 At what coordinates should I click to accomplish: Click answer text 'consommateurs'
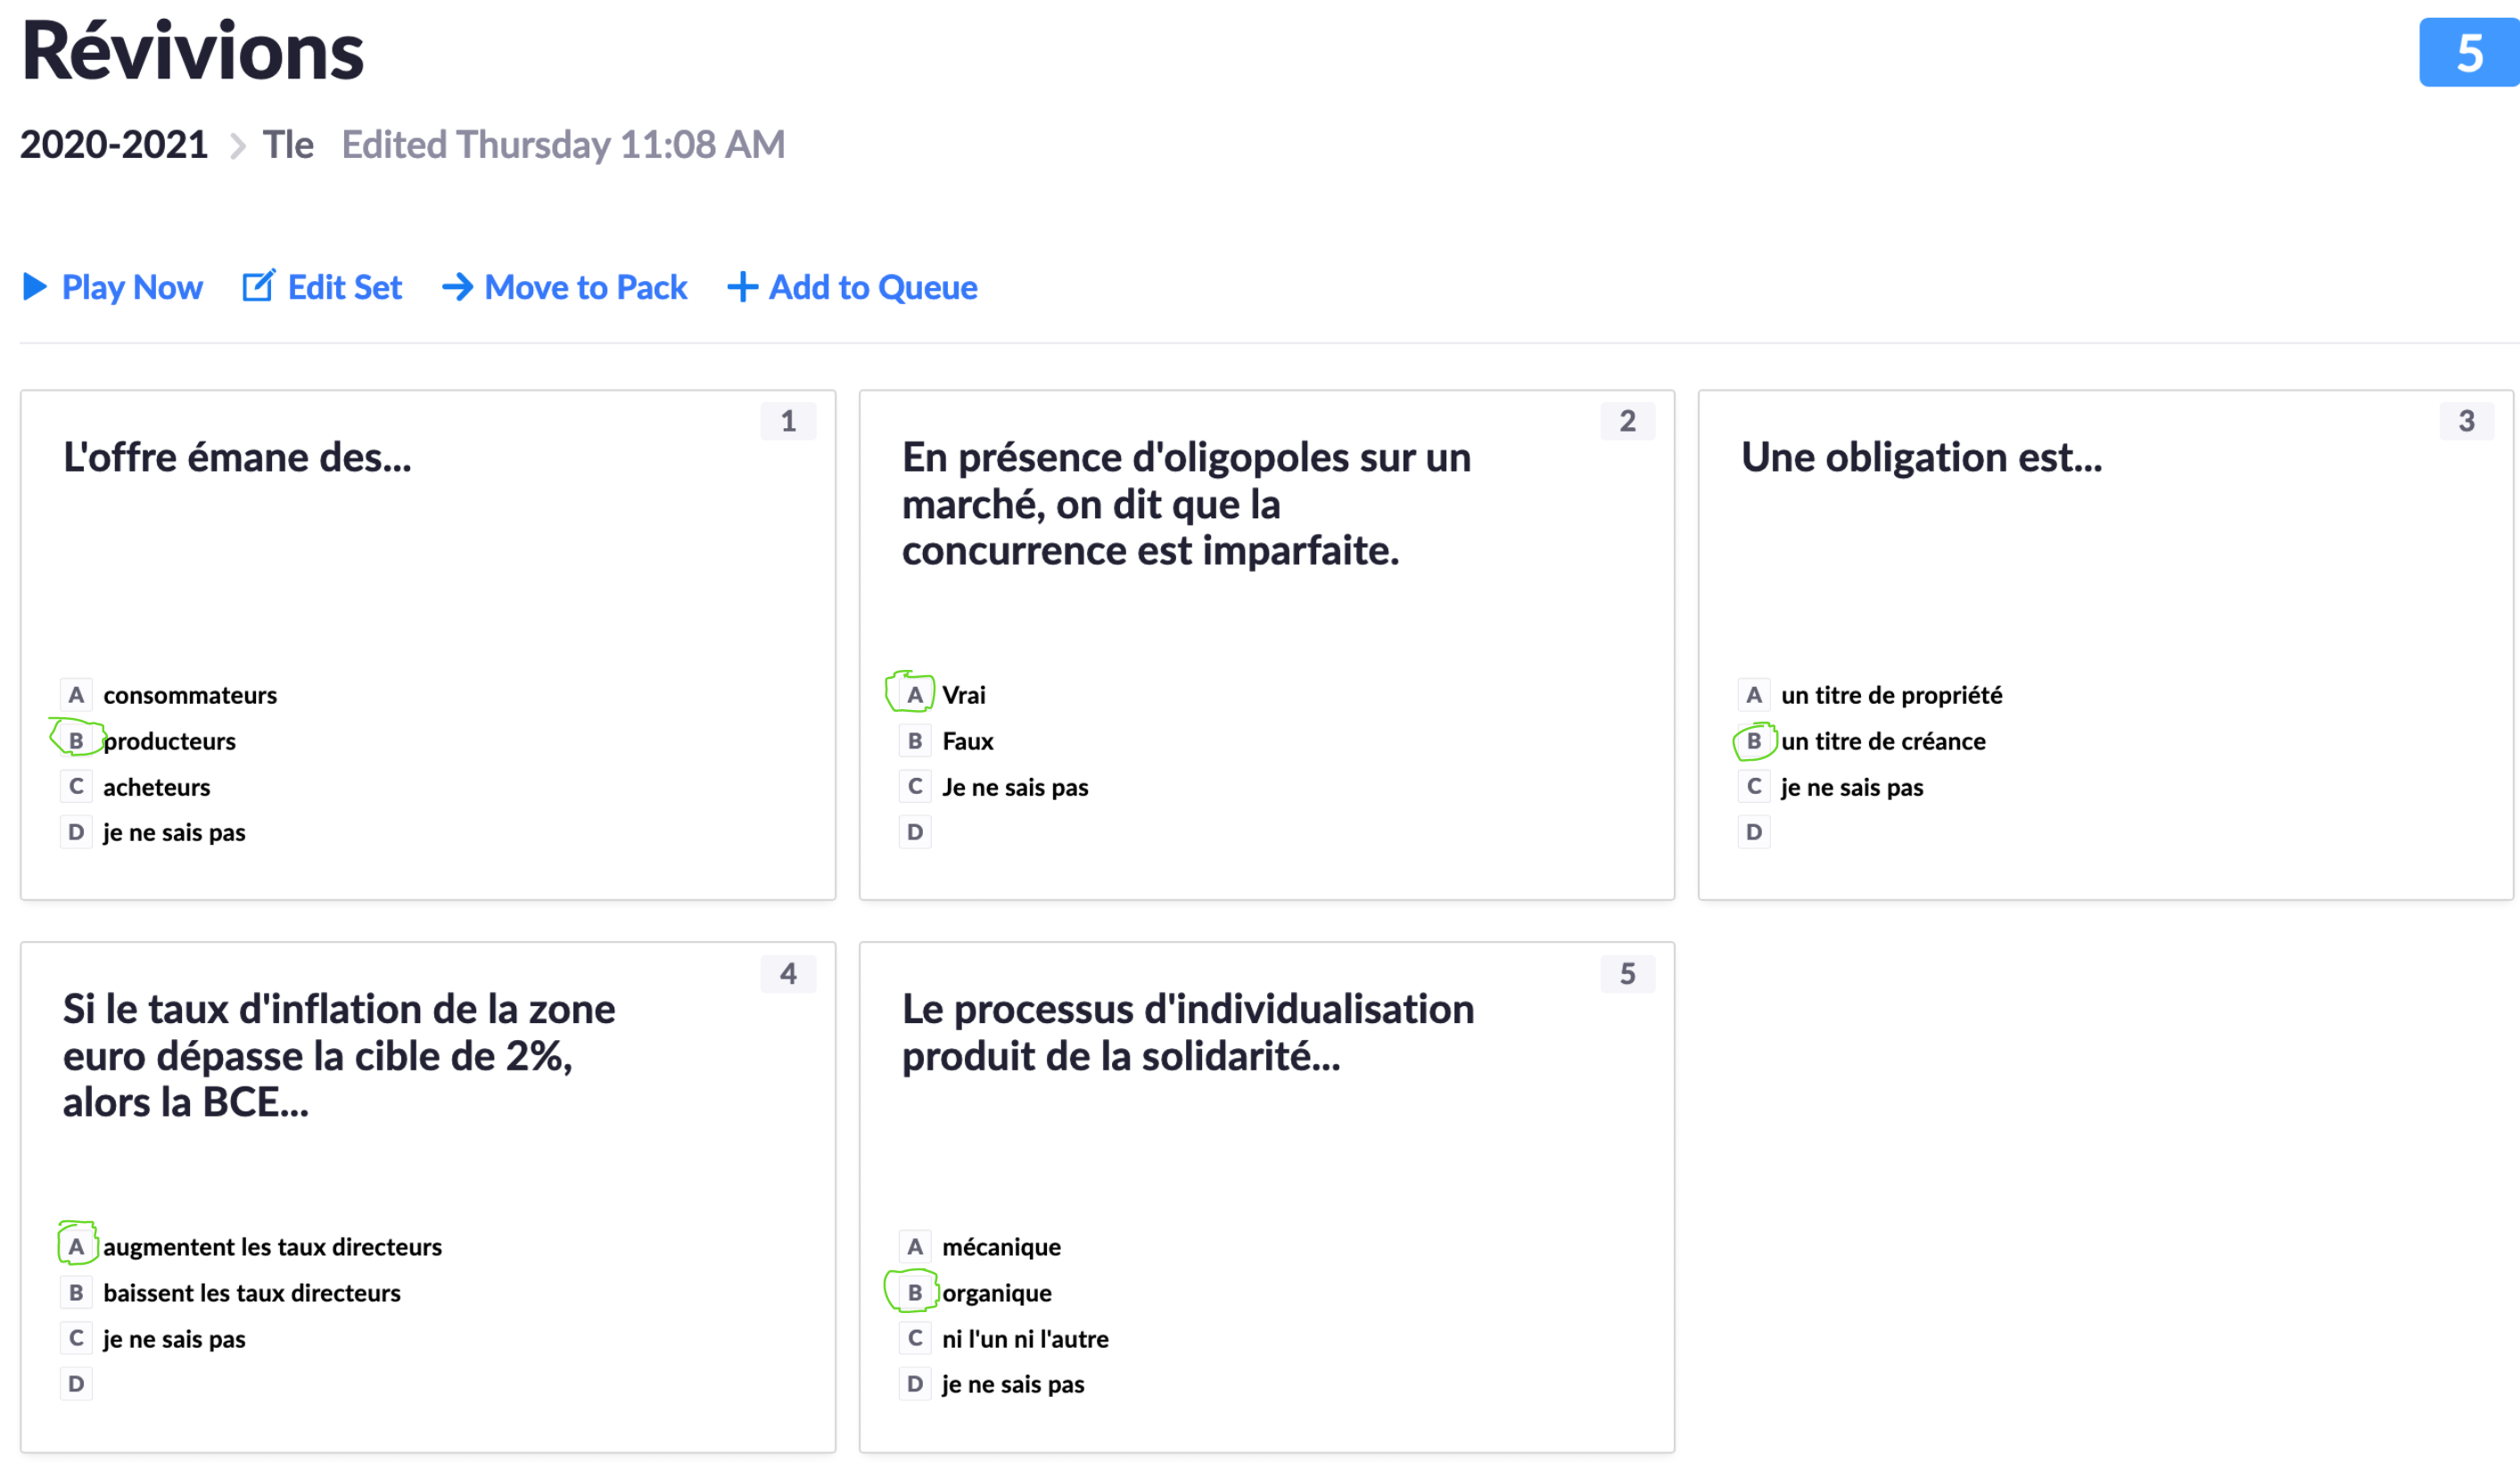coord(190,695)
